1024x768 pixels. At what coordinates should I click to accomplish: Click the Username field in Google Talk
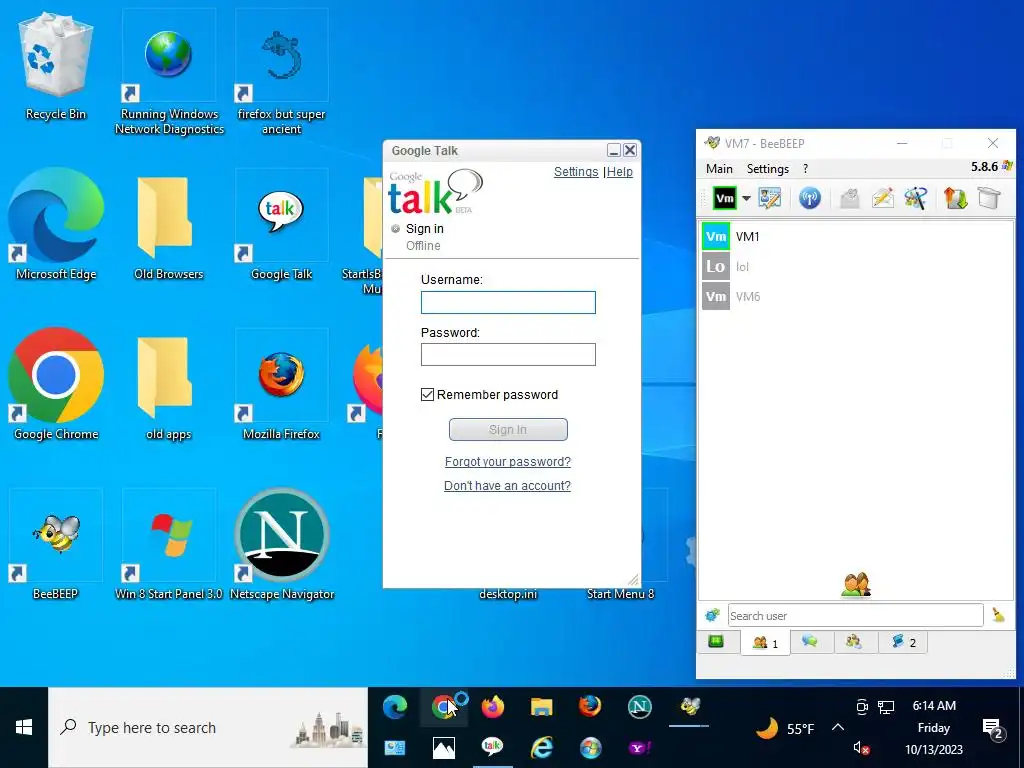pos(508,302)
